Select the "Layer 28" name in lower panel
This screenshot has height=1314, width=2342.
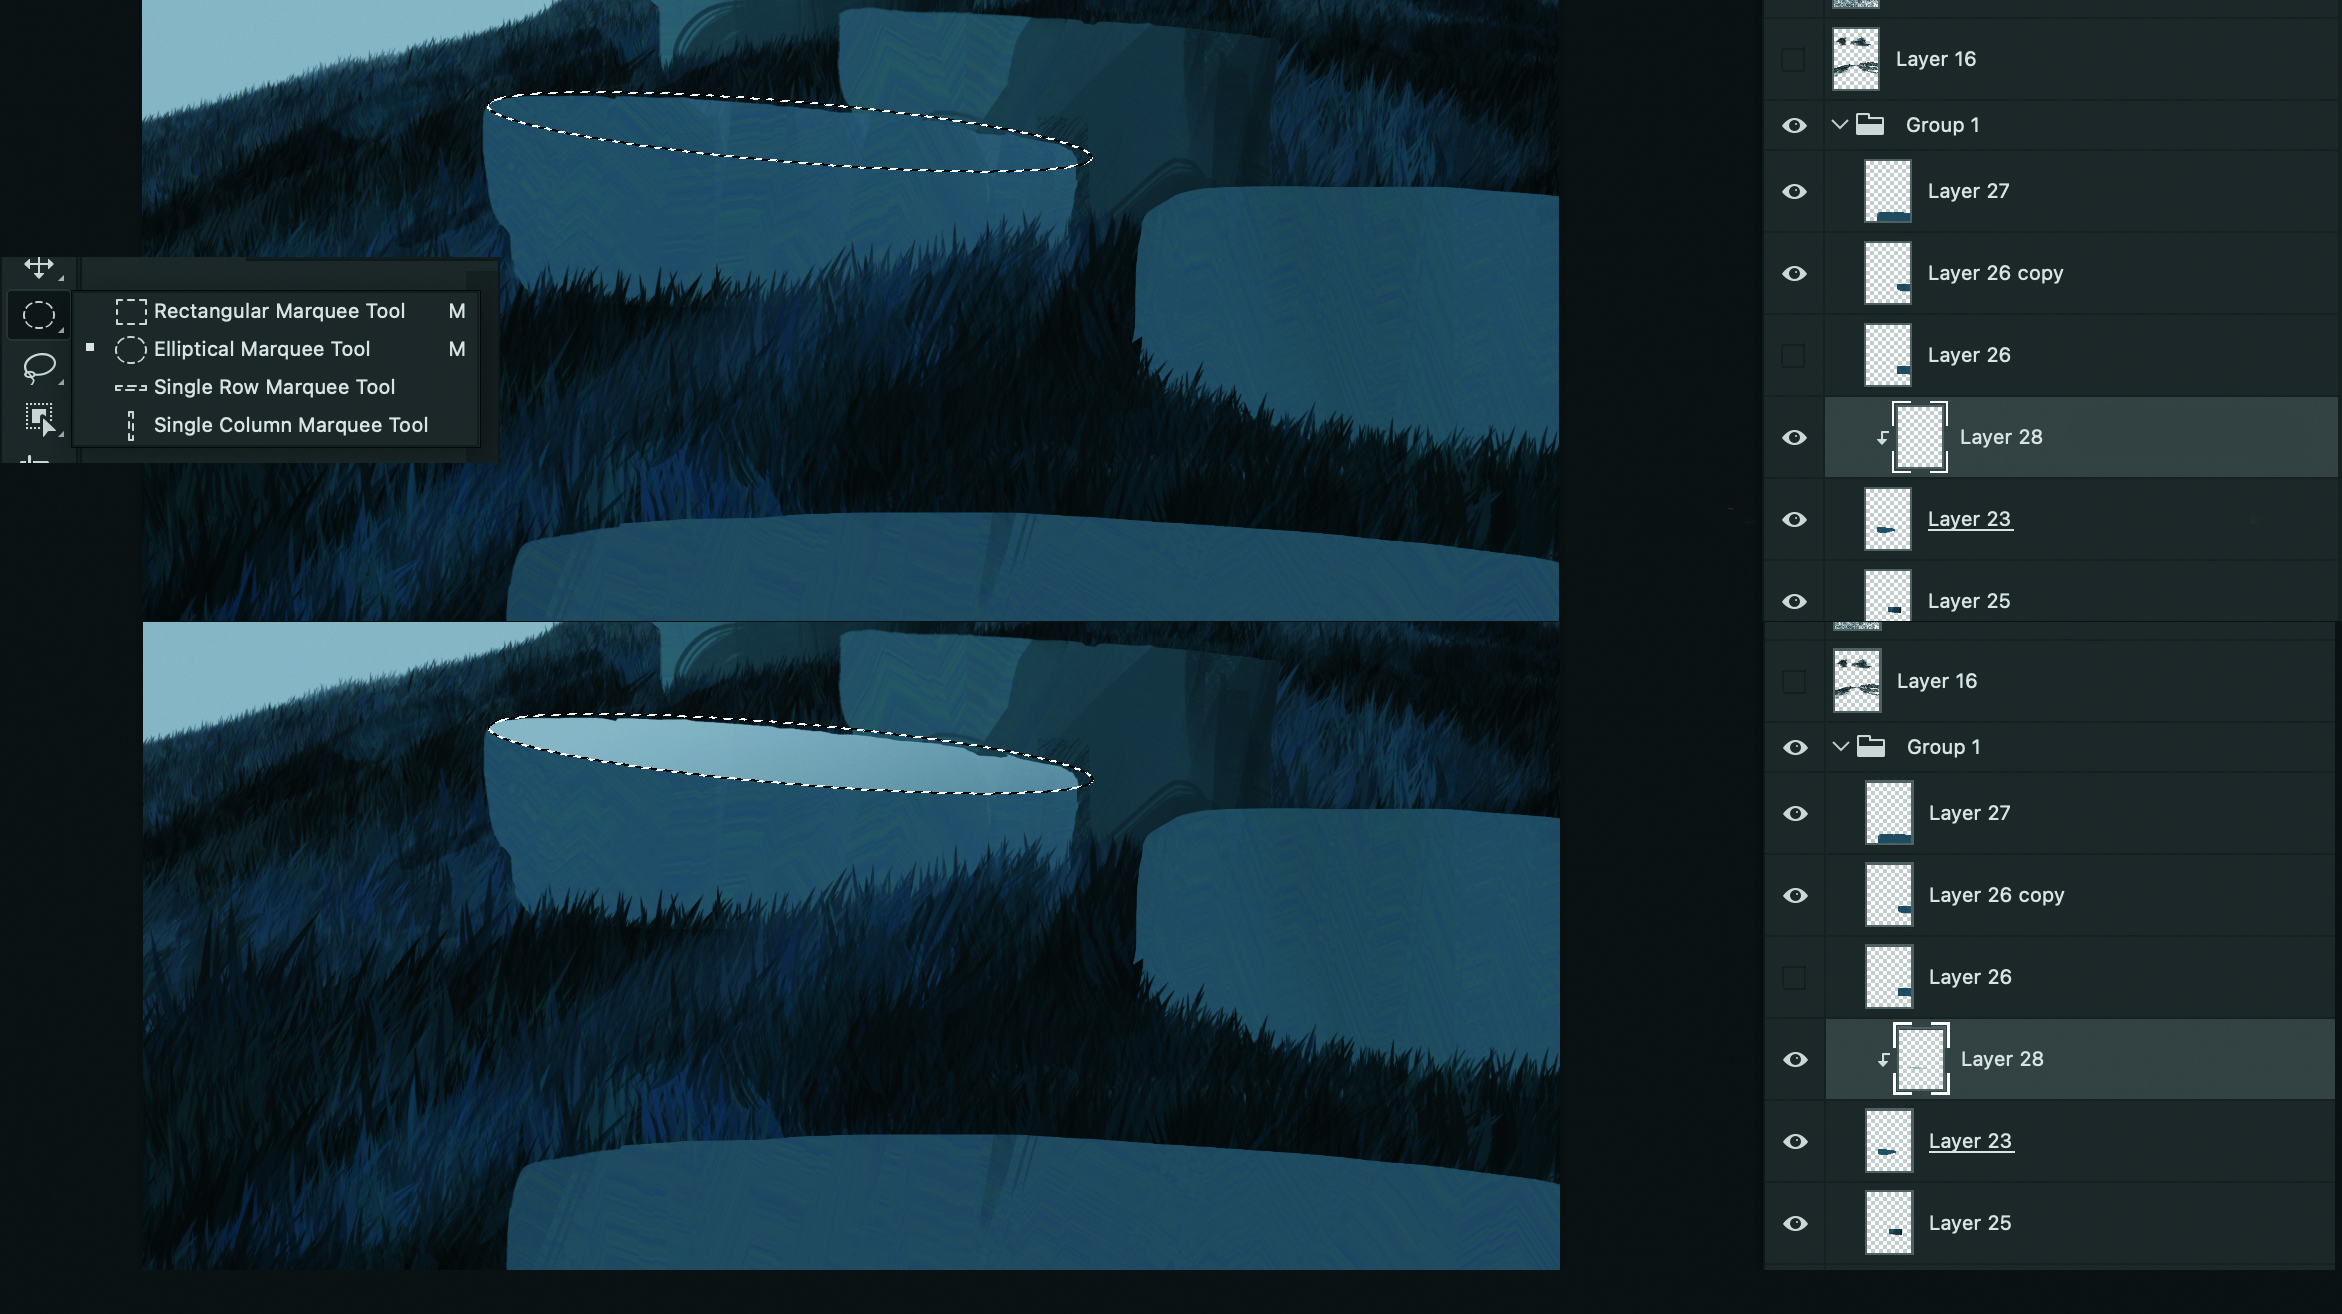tap(2002, 1059)
